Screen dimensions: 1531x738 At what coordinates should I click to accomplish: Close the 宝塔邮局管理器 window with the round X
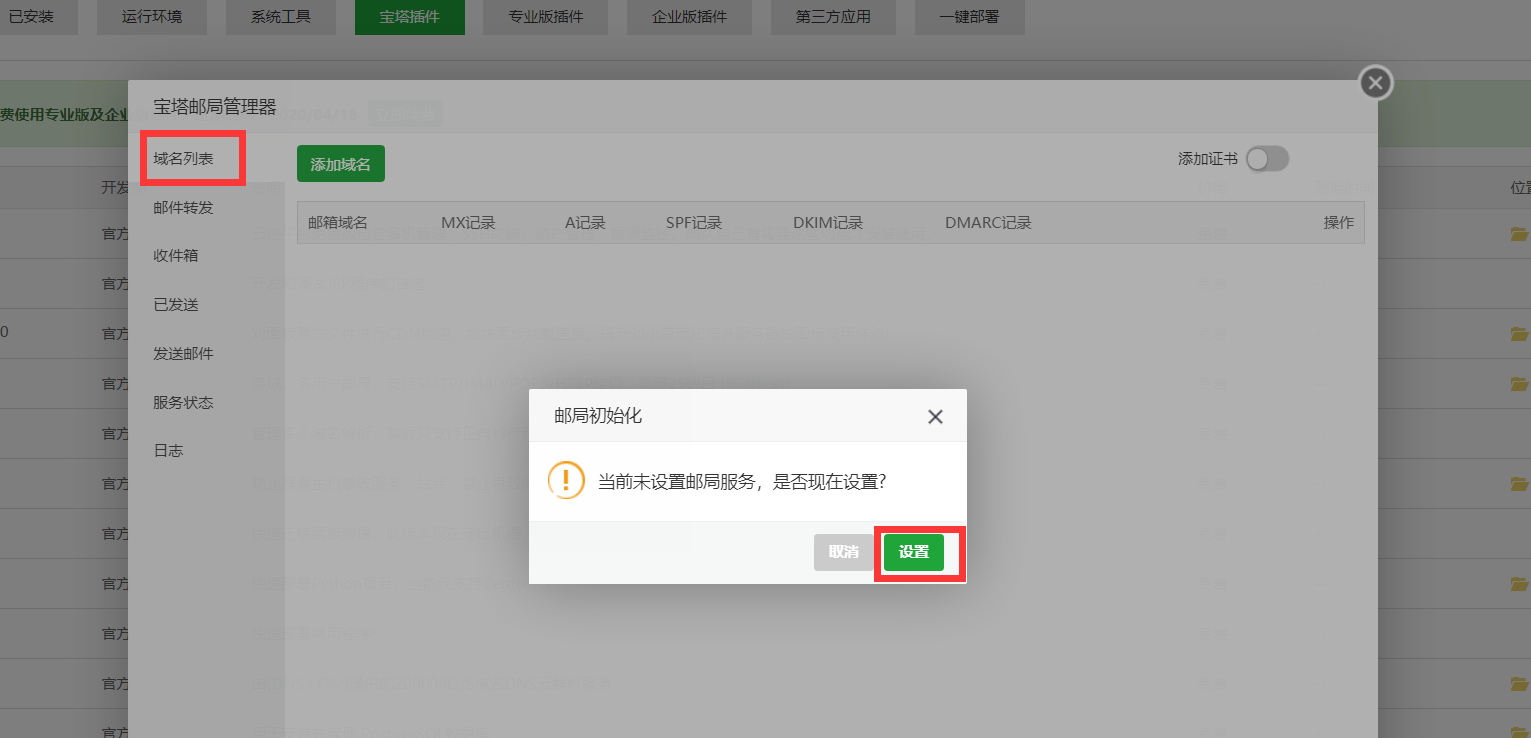tap(1376, 83)
